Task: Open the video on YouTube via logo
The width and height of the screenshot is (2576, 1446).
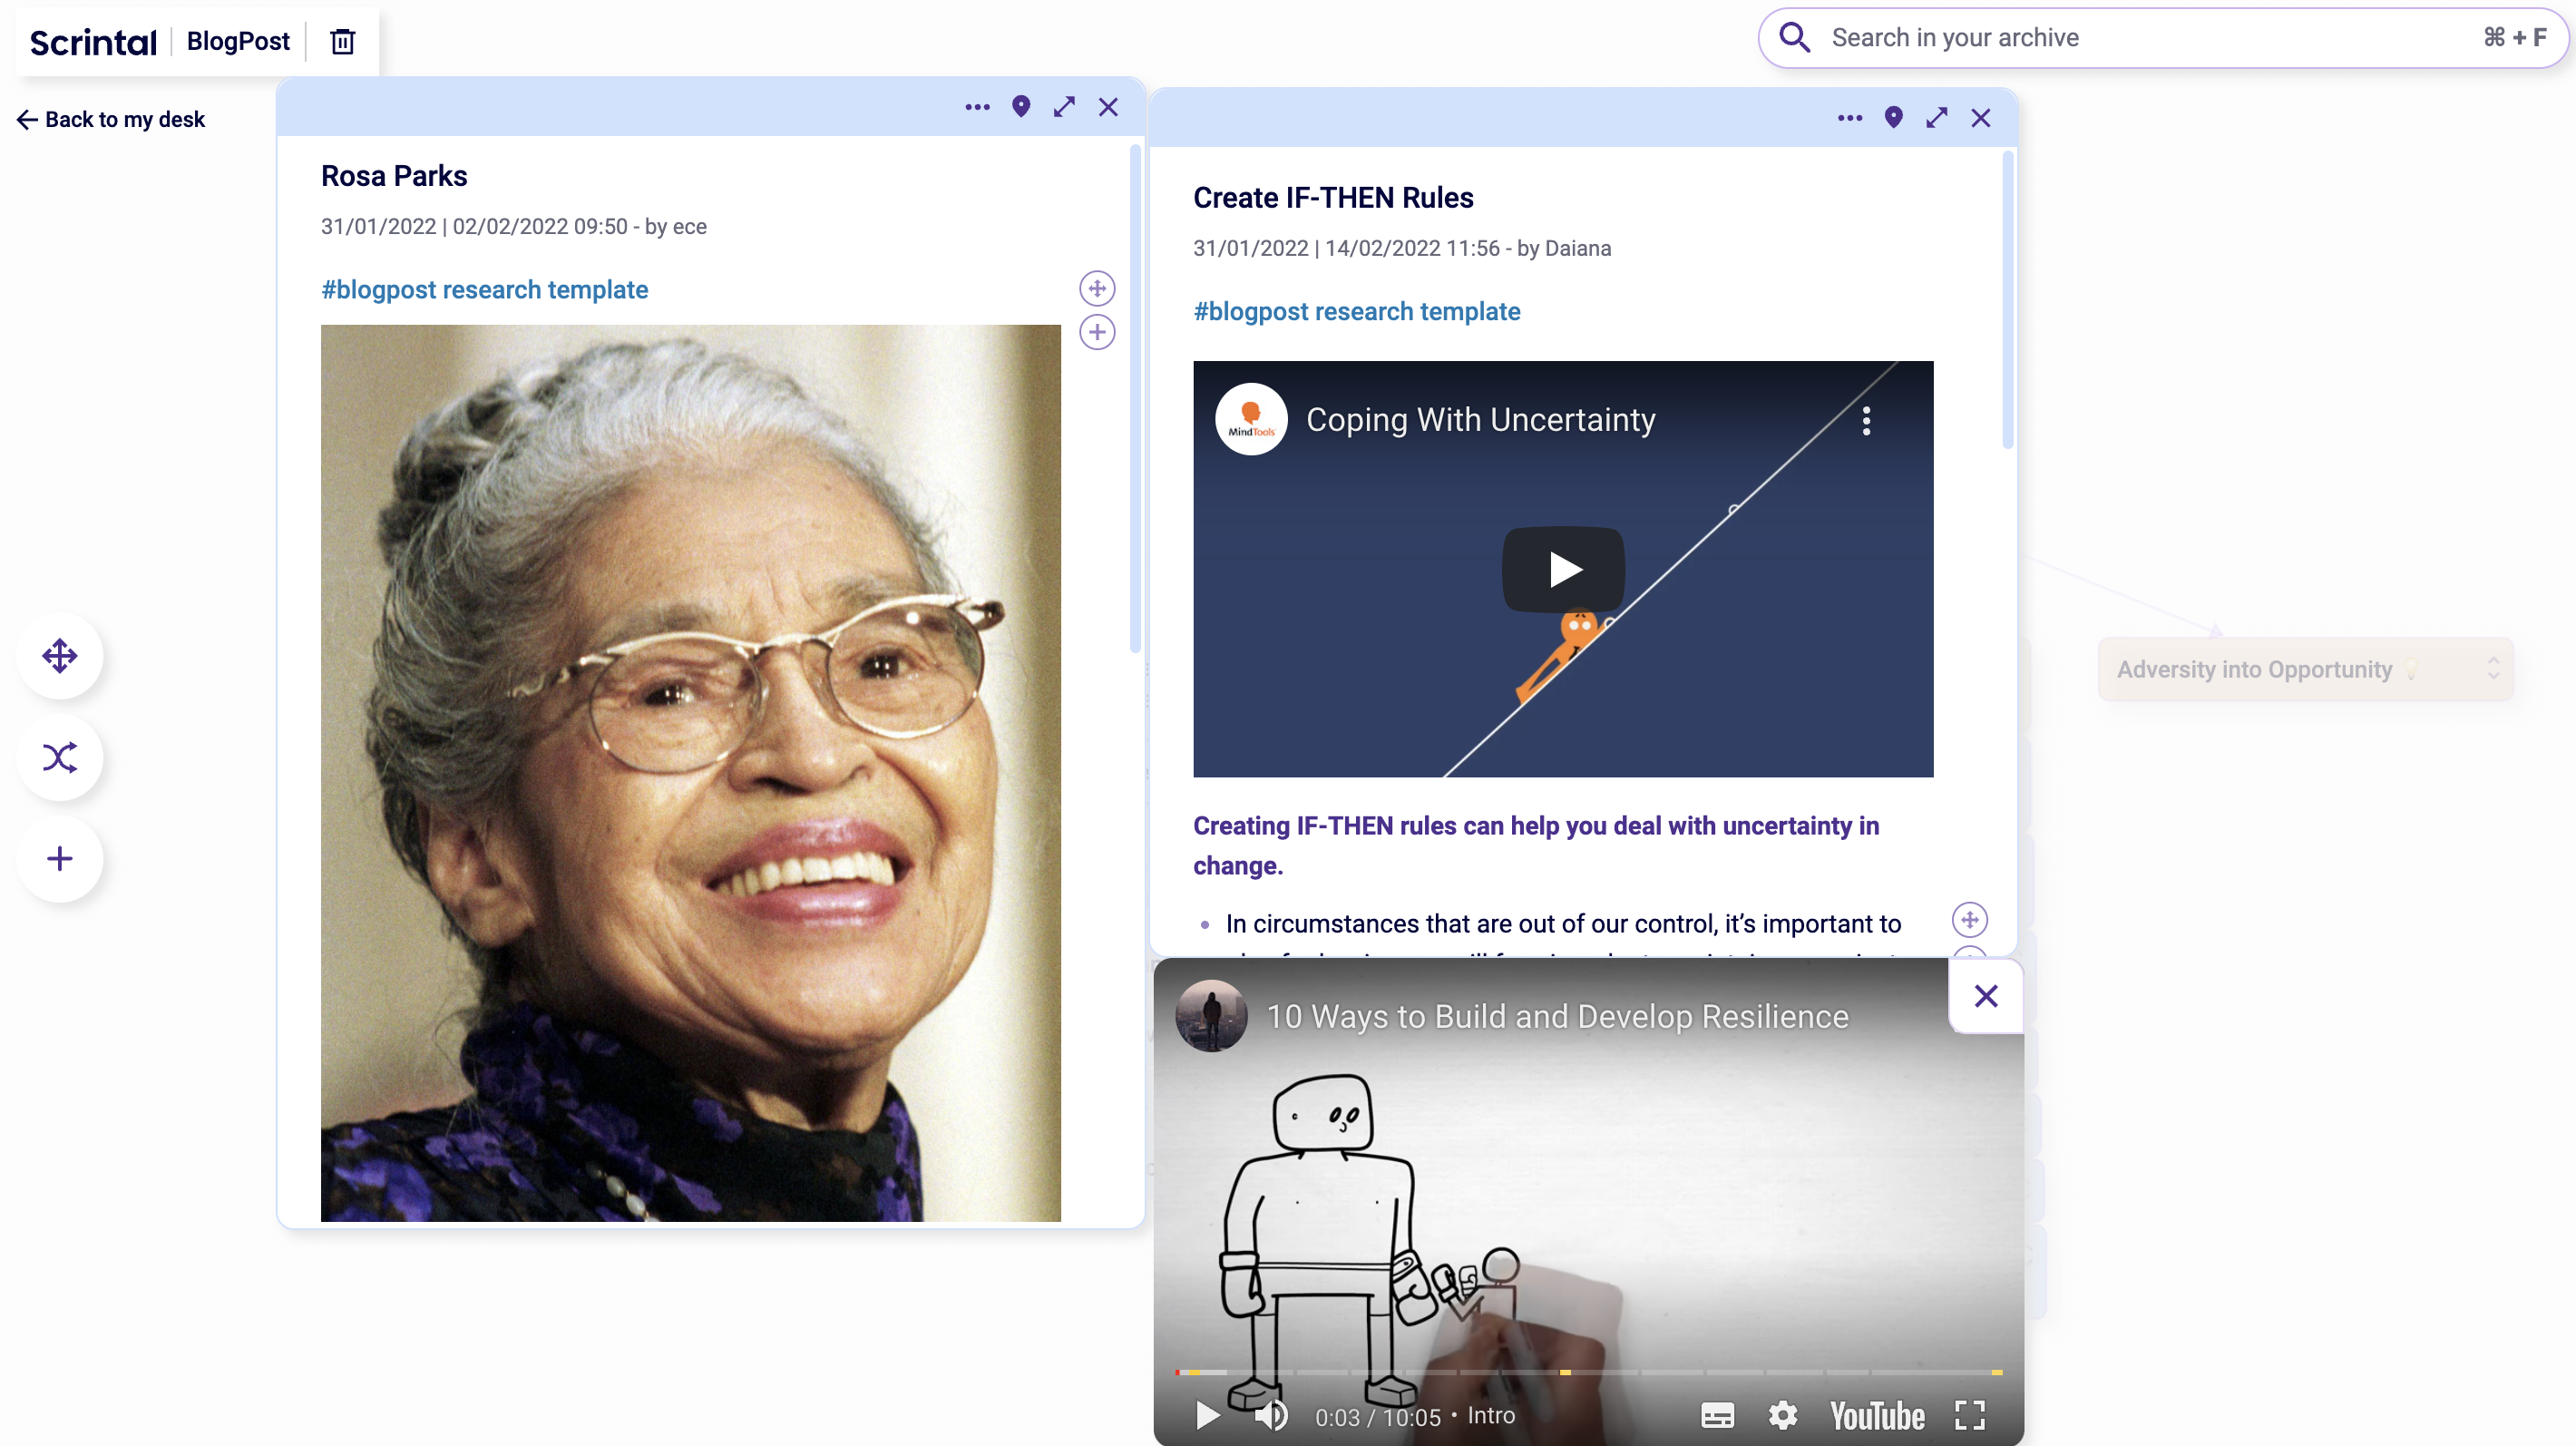Action: click(1877, 1416)
